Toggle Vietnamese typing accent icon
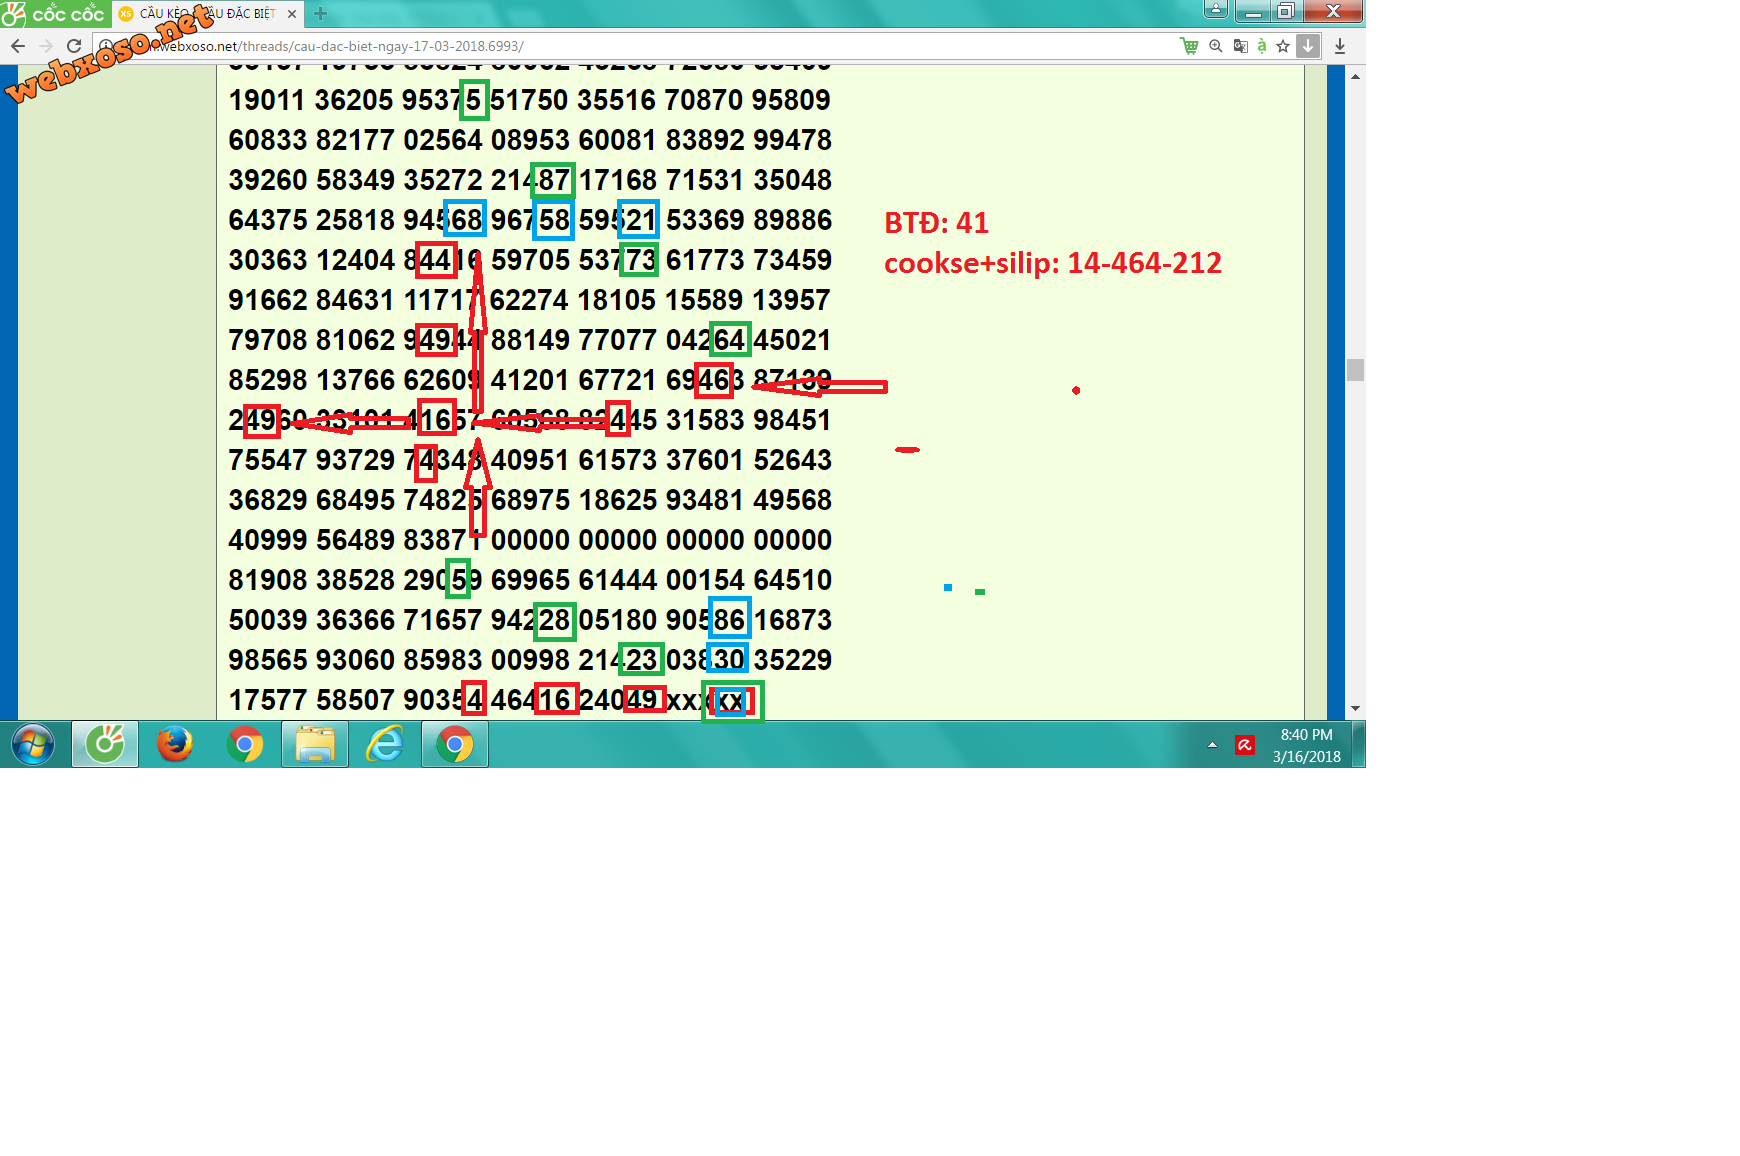This screenshot has height=1156, width=1740. (x=1262, y=46)
